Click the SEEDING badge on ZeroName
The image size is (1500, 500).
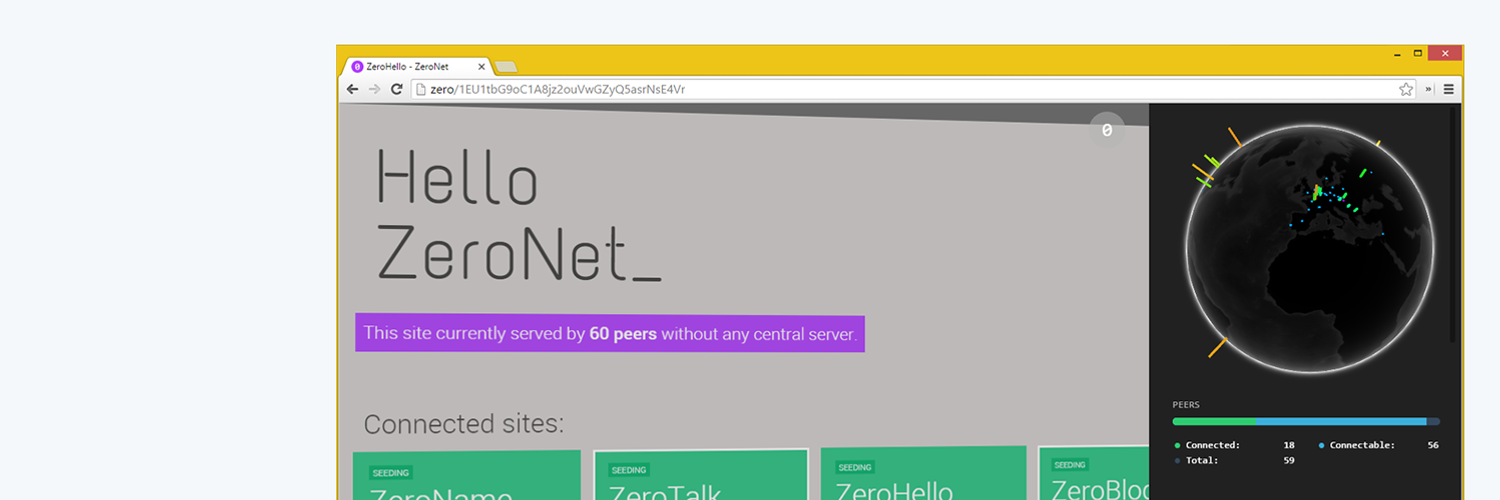point(390,473)
